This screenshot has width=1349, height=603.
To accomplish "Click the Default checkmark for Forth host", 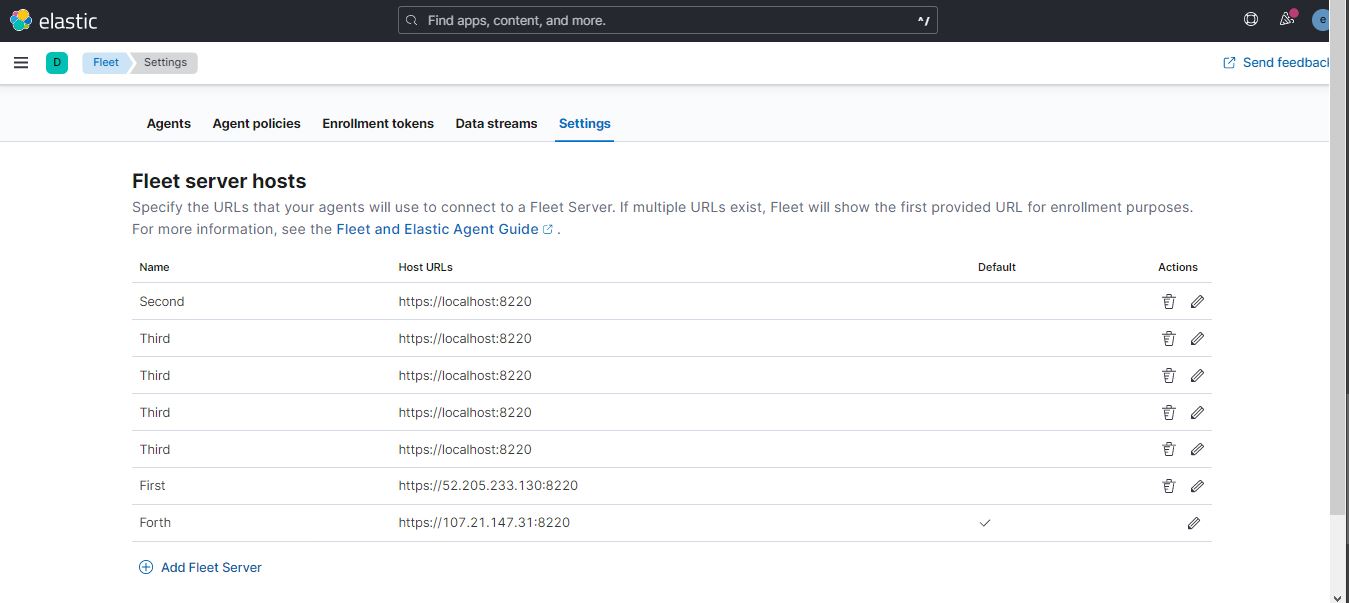I will coord(985,522).
